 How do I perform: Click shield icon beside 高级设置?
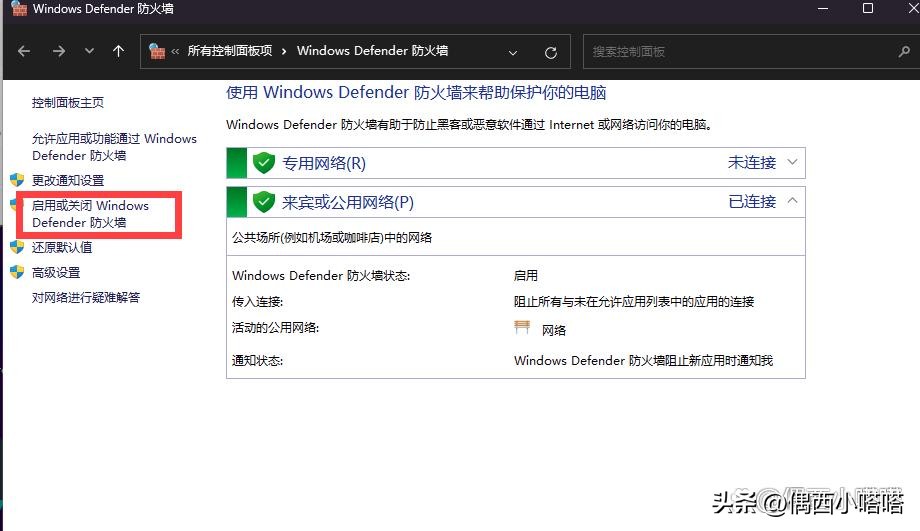[17, 272]
